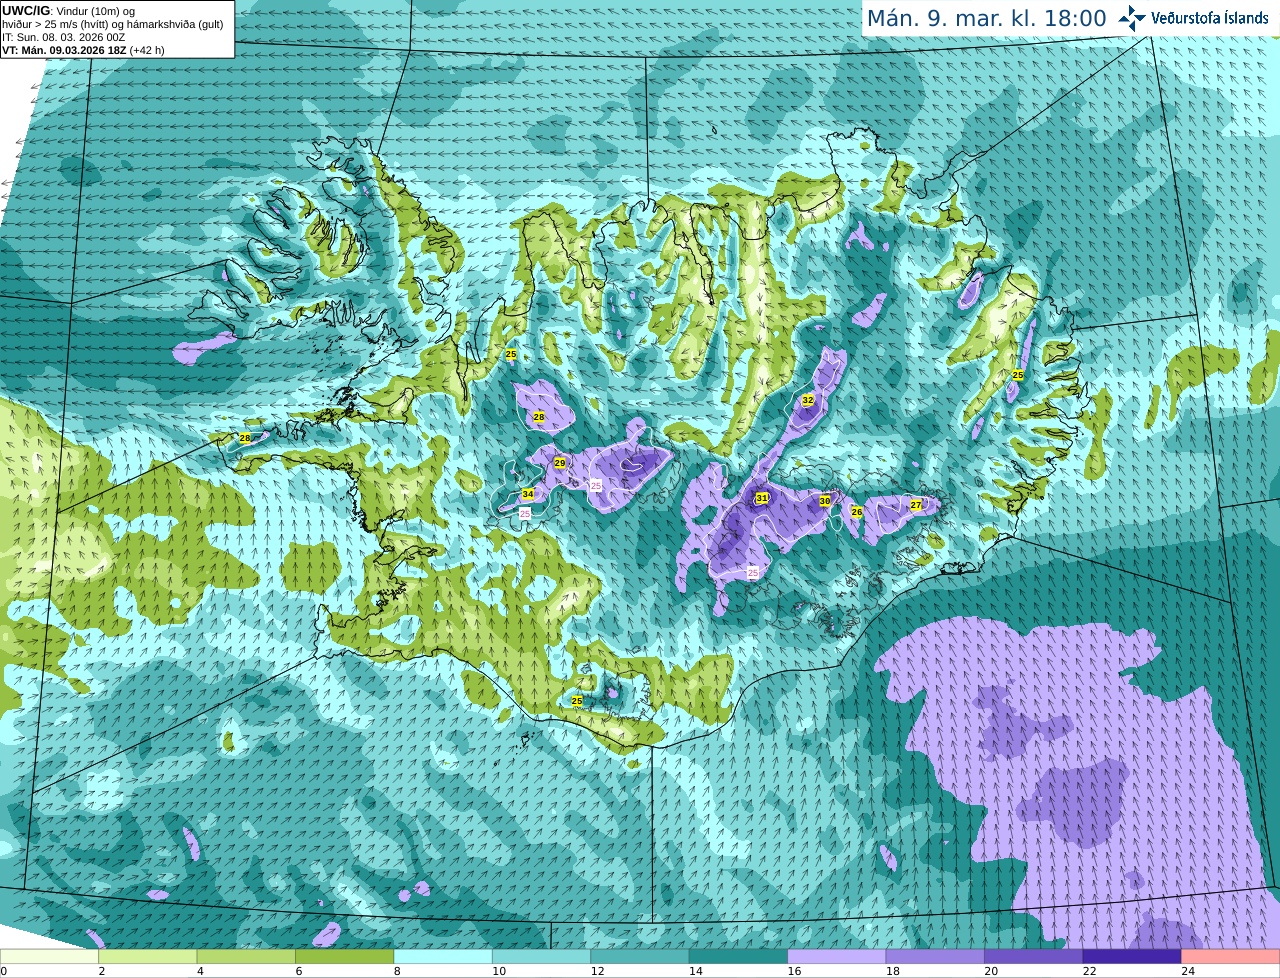Select the 4–6 m/s legend color swatch

246,956
